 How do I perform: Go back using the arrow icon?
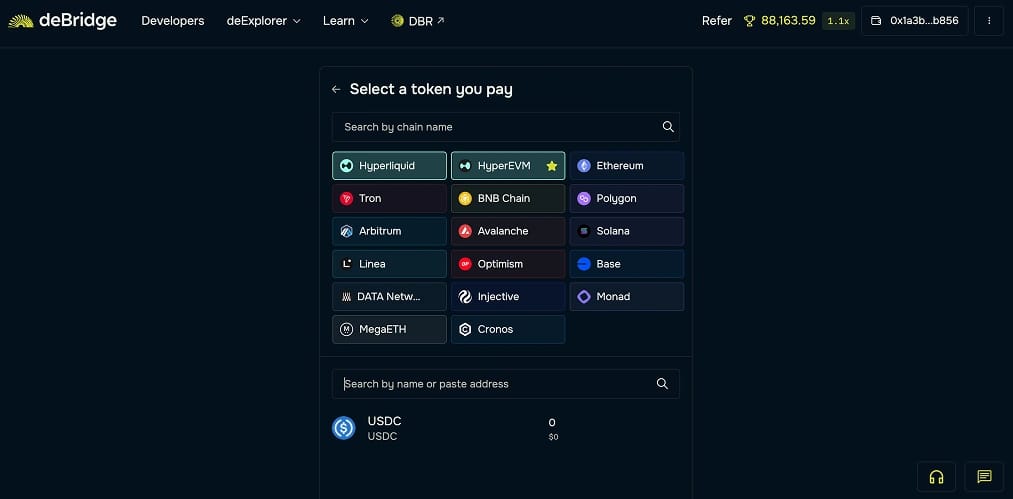click(x=336, y=89)
